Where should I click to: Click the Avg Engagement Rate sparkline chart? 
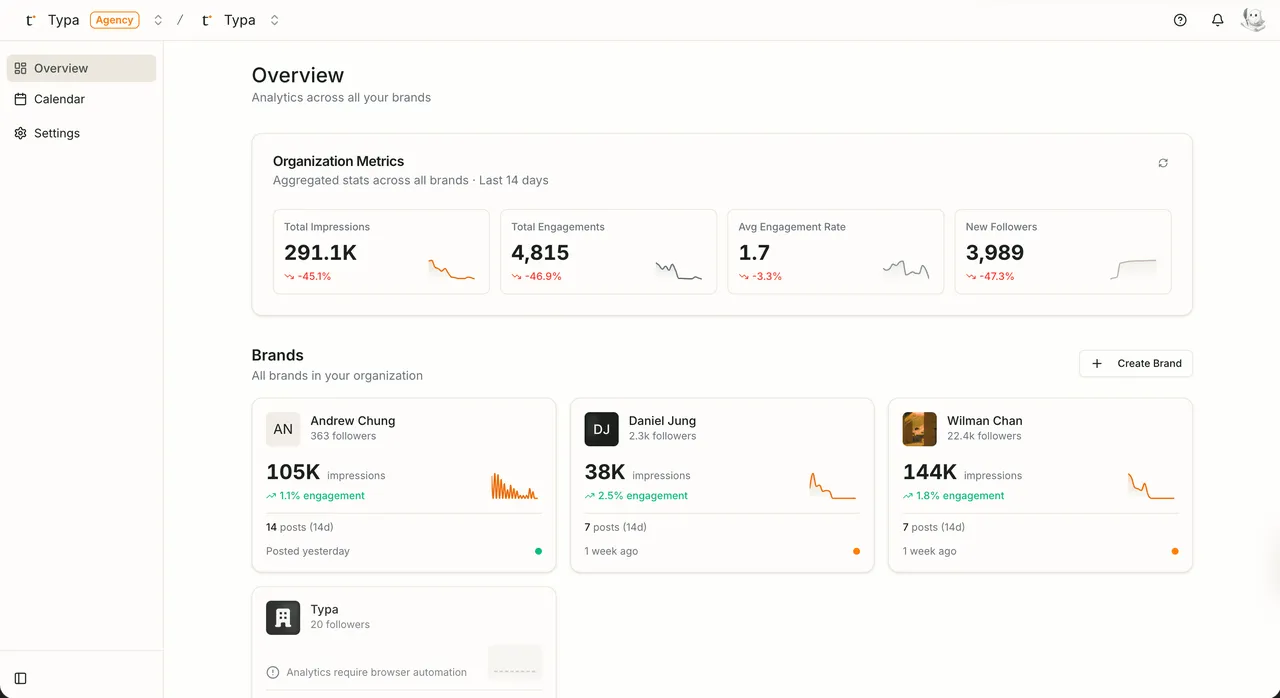906,269
